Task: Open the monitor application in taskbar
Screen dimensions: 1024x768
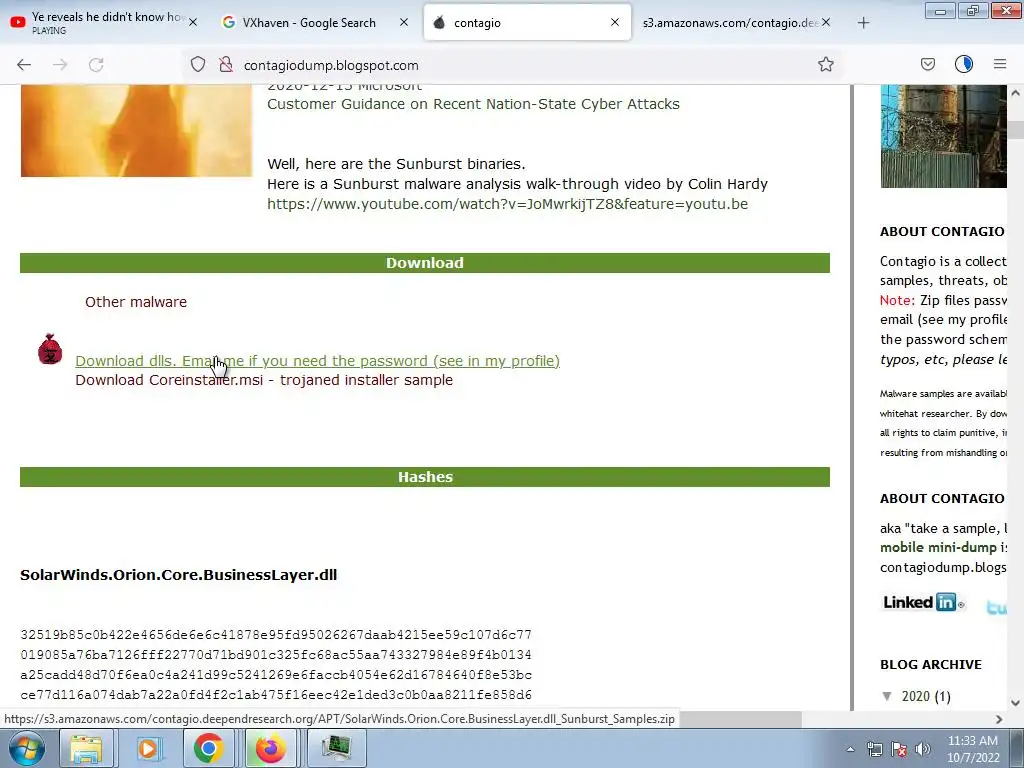Action: [336, 748]
